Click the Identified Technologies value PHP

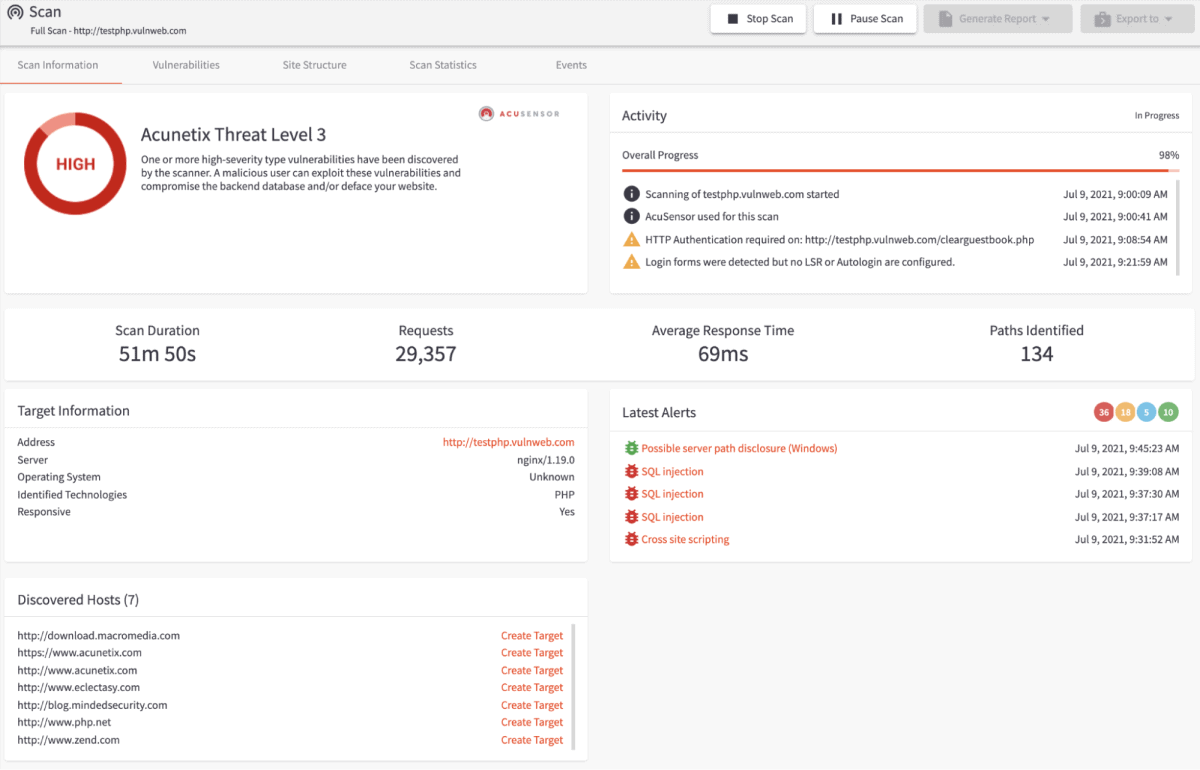click(565, 495)
